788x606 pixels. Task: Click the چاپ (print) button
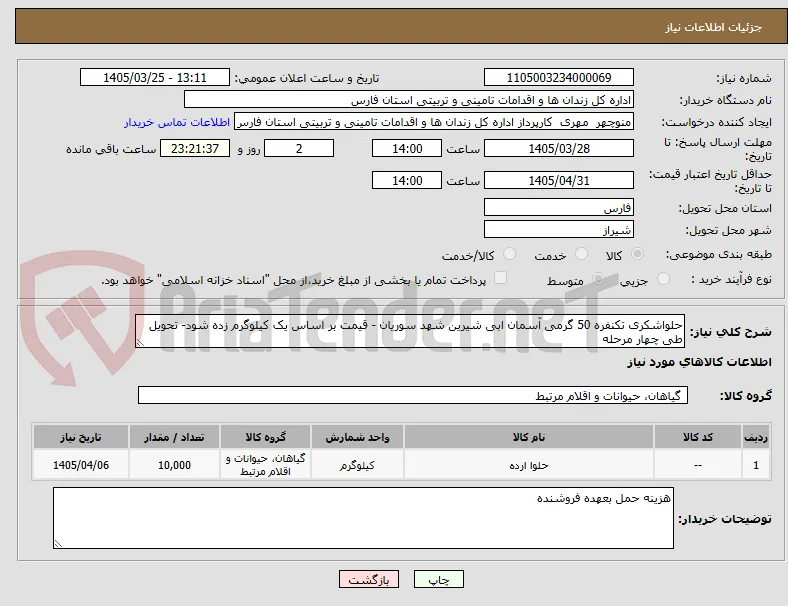tap(438, 579)
